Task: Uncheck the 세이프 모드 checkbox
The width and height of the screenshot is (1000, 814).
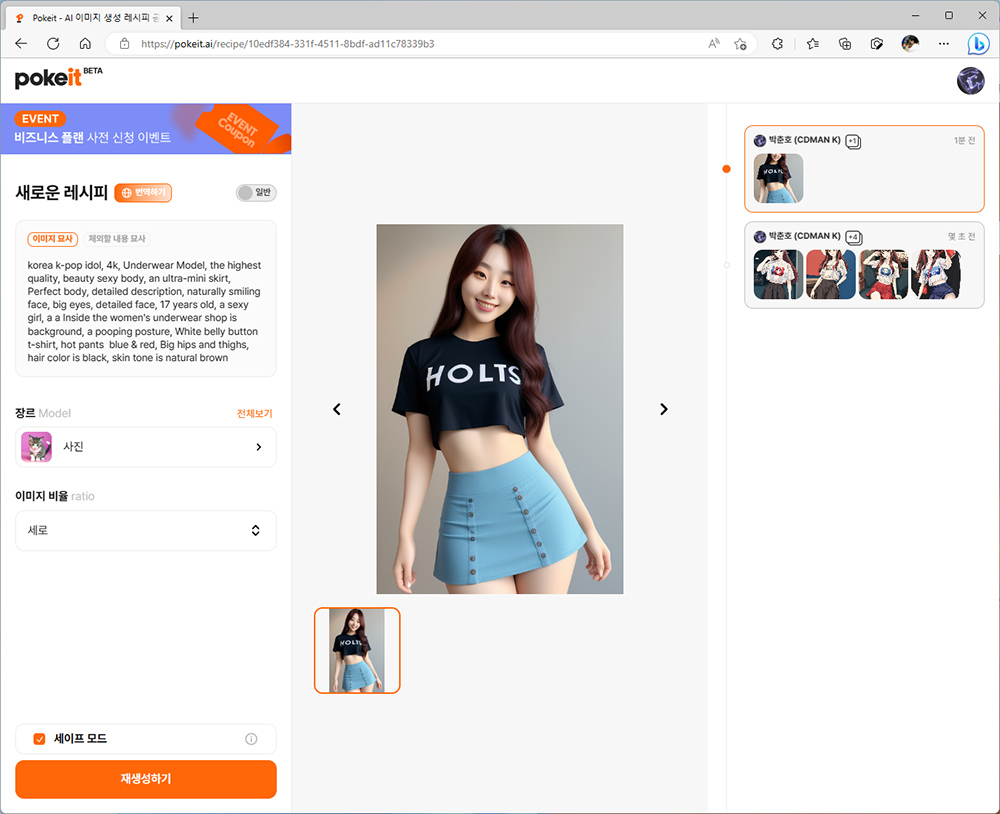Action: coord(40,739)
